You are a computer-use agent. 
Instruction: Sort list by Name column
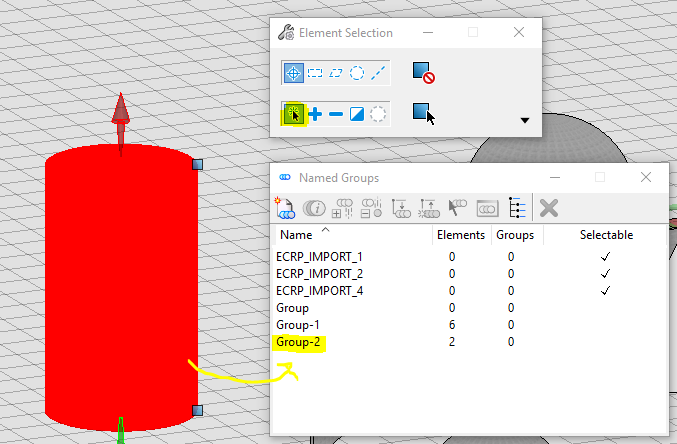pyautogui.click(x=296, y=235)
